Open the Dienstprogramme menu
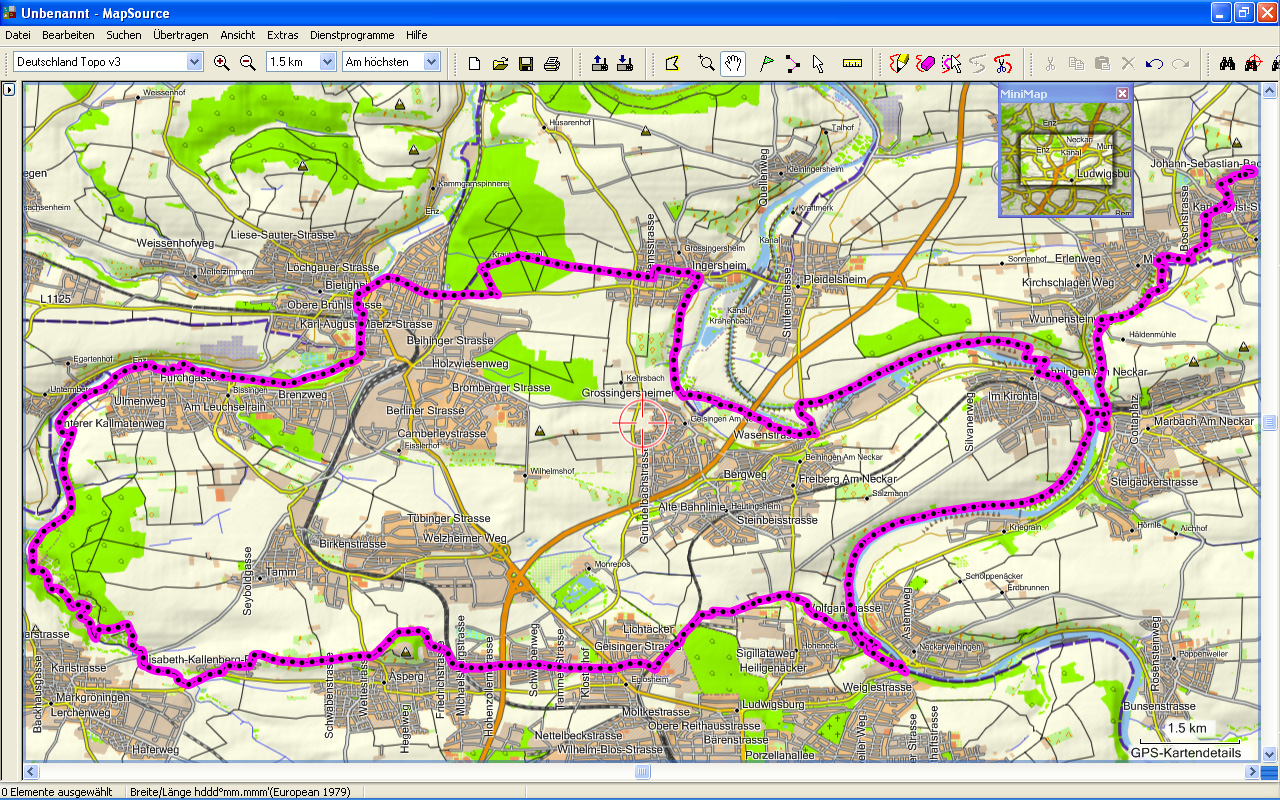Image resolution: width=1280 pixels, height=800 pixels. [x=352, y=35]
